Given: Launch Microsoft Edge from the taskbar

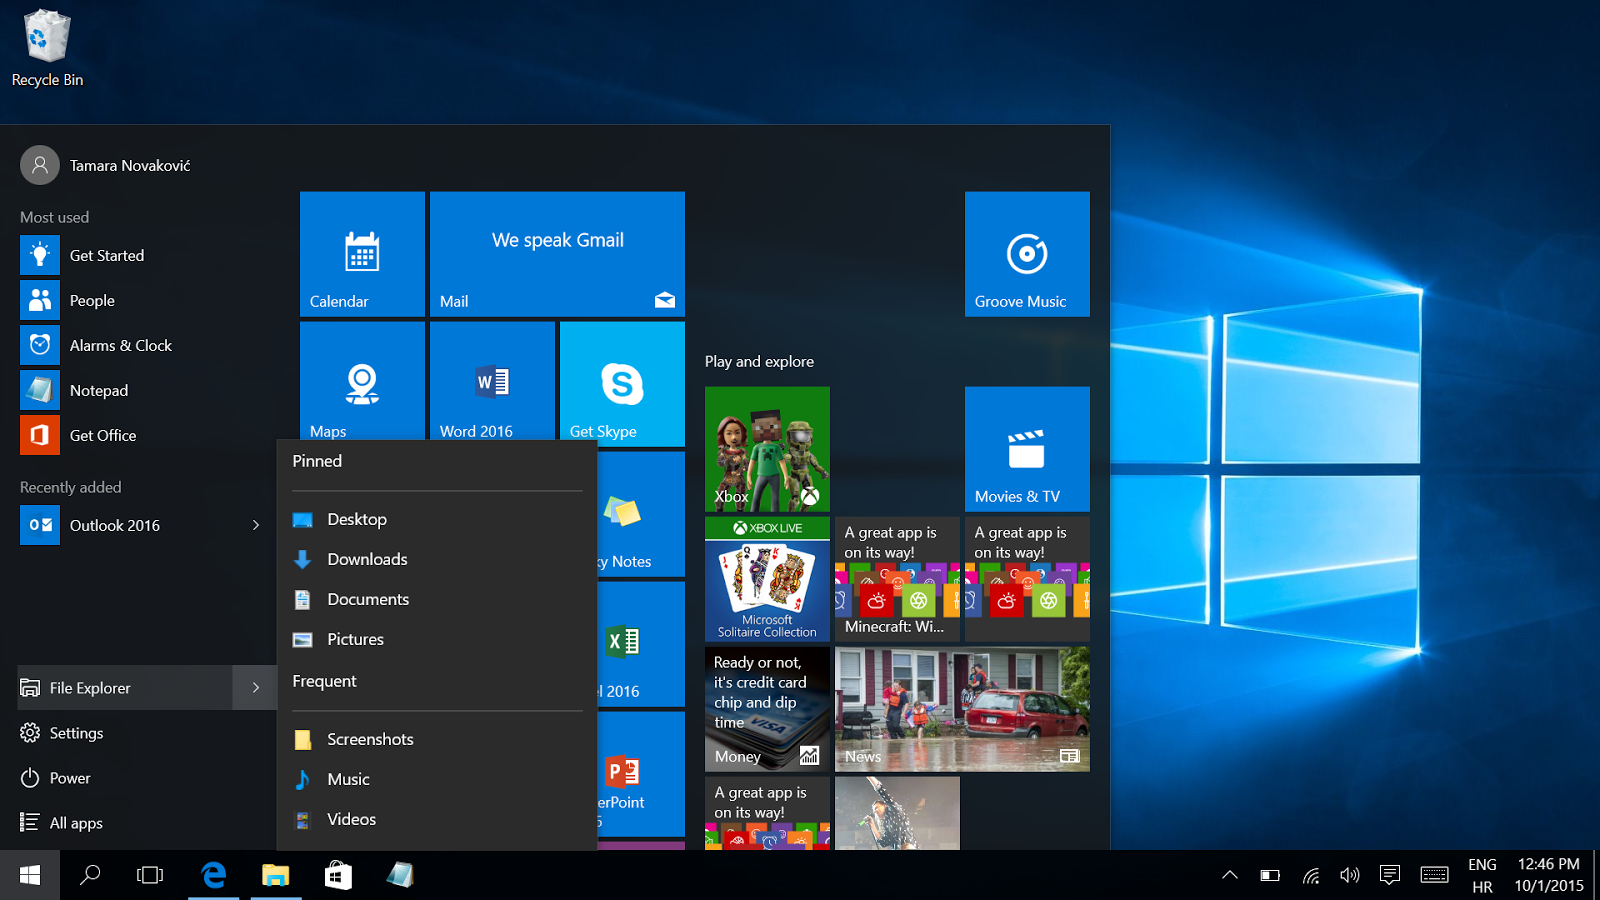Looking at the screenshot, I should [x=214, y=875].
